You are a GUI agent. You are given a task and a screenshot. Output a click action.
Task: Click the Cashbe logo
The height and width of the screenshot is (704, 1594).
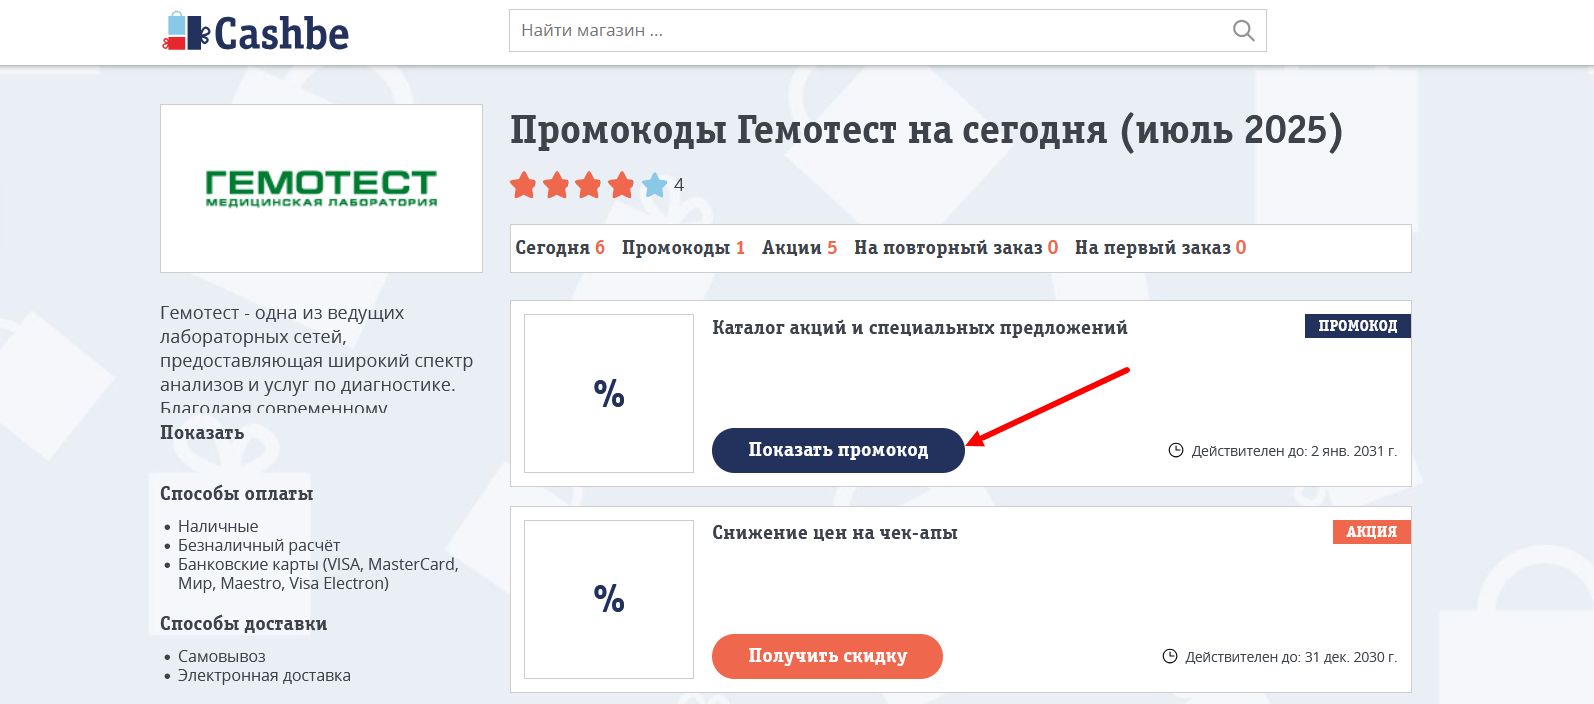pyautogui.click(x=255, y=32)
